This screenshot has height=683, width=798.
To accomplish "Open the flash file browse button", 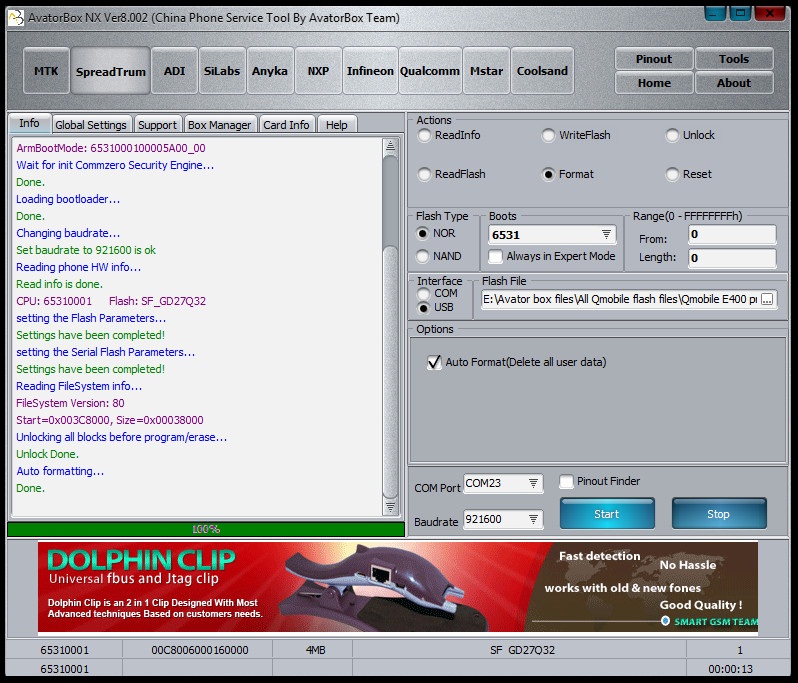I will coord(767,299).
